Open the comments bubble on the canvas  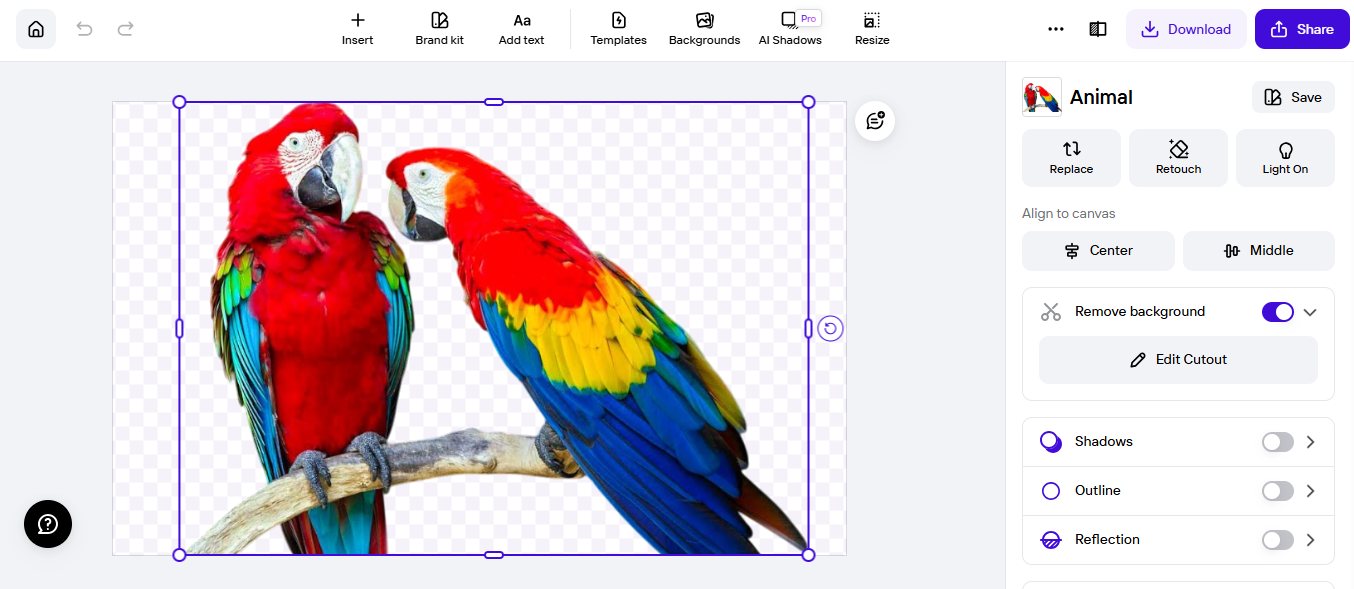coord(874,120)
